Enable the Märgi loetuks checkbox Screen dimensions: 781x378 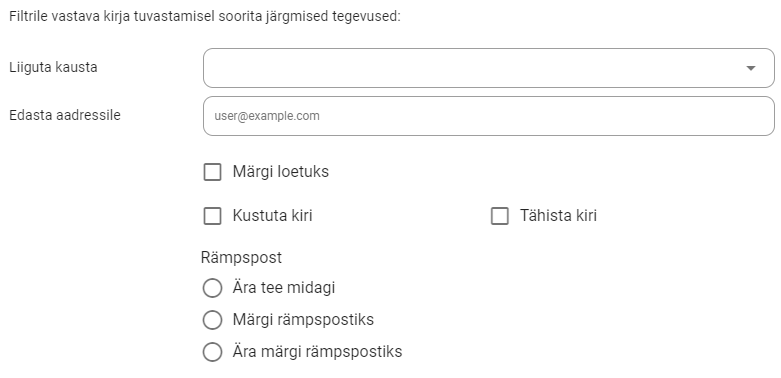pos(213,172)
